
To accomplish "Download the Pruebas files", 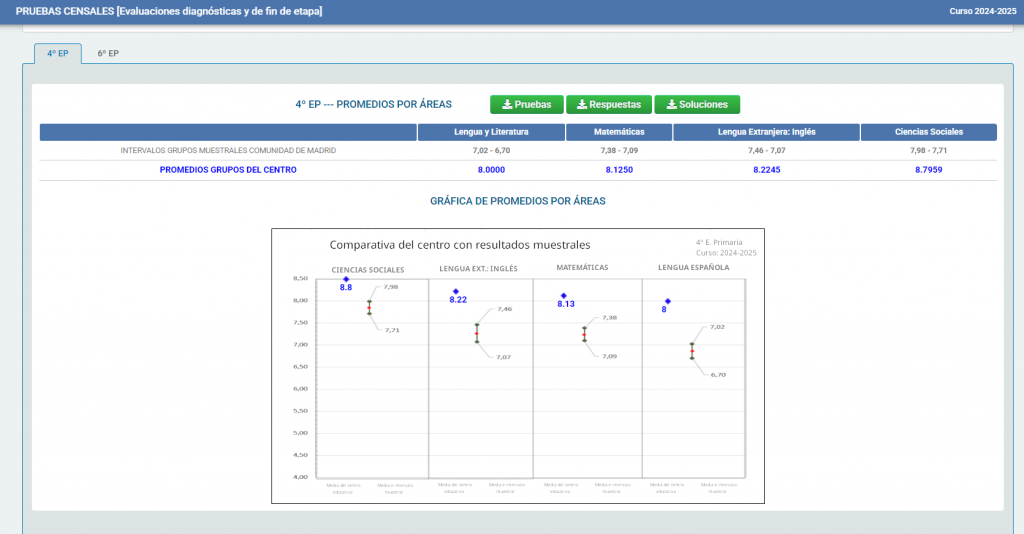I will point(527,104).
